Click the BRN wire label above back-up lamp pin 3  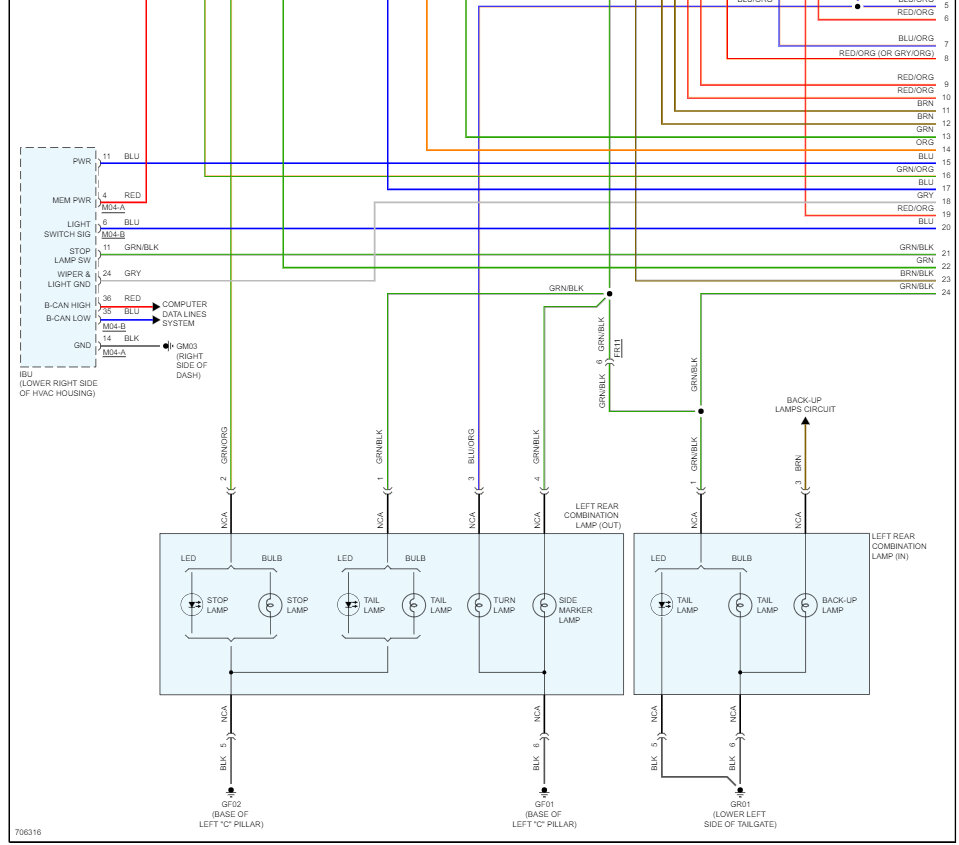point(798,463)
